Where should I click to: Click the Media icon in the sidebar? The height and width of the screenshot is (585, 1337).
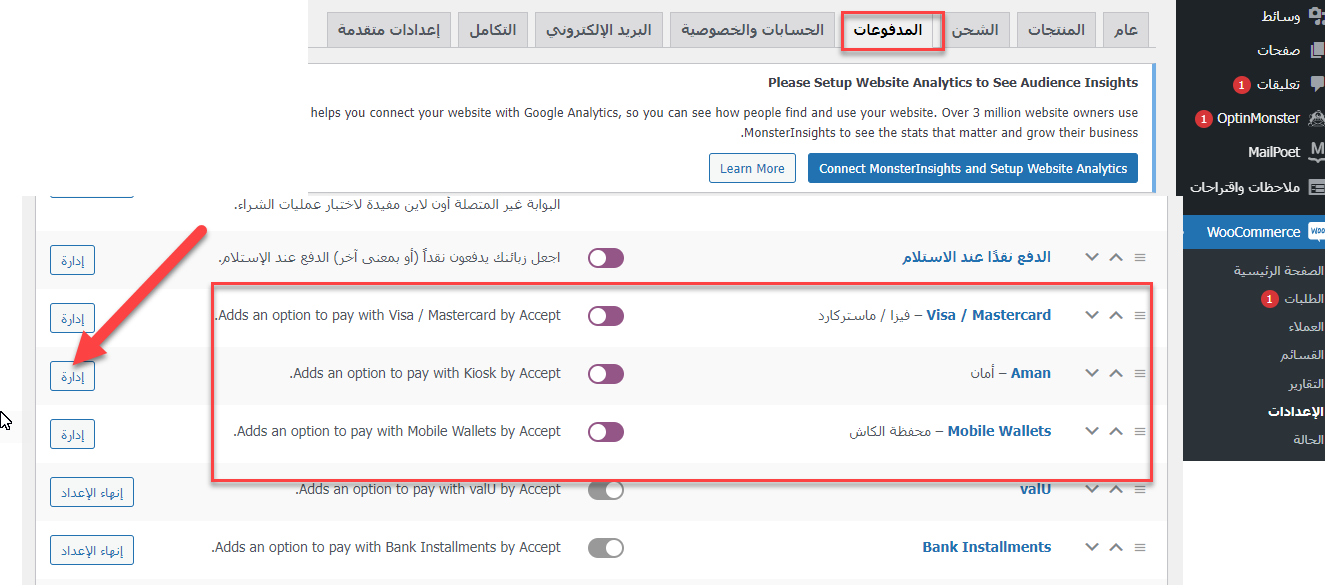(1315, 16)
